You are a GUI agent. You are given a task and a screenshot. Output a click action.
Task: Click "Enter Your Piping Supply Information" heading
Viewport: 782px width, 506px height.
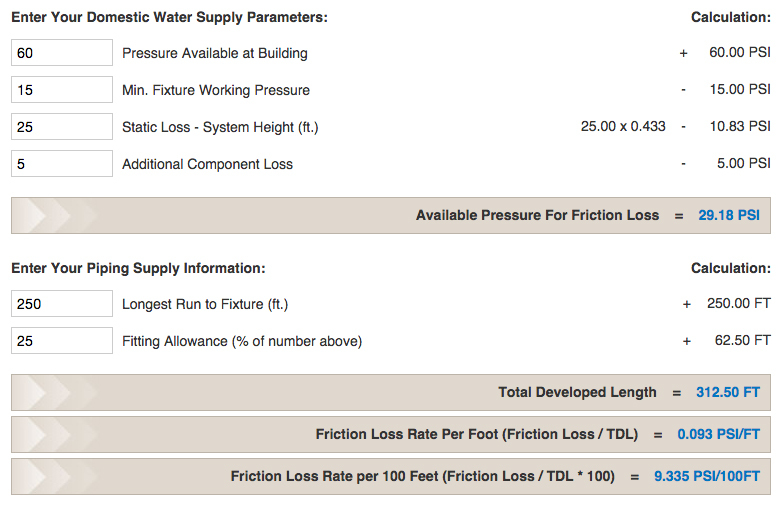pos(138,268)
